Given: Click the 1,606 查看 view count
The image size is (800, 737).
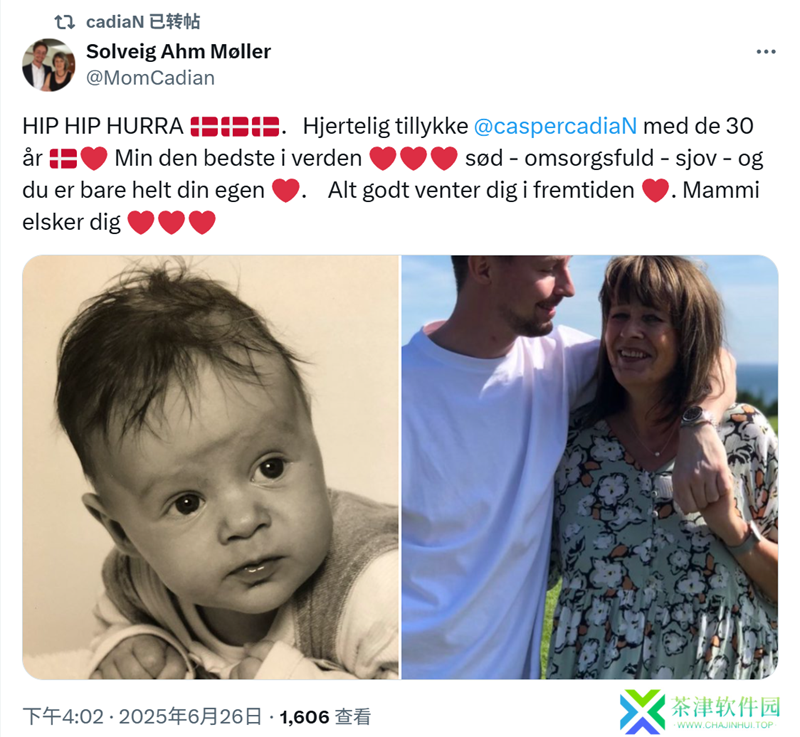Looking at the screenshot, I should tap(325, 717).
